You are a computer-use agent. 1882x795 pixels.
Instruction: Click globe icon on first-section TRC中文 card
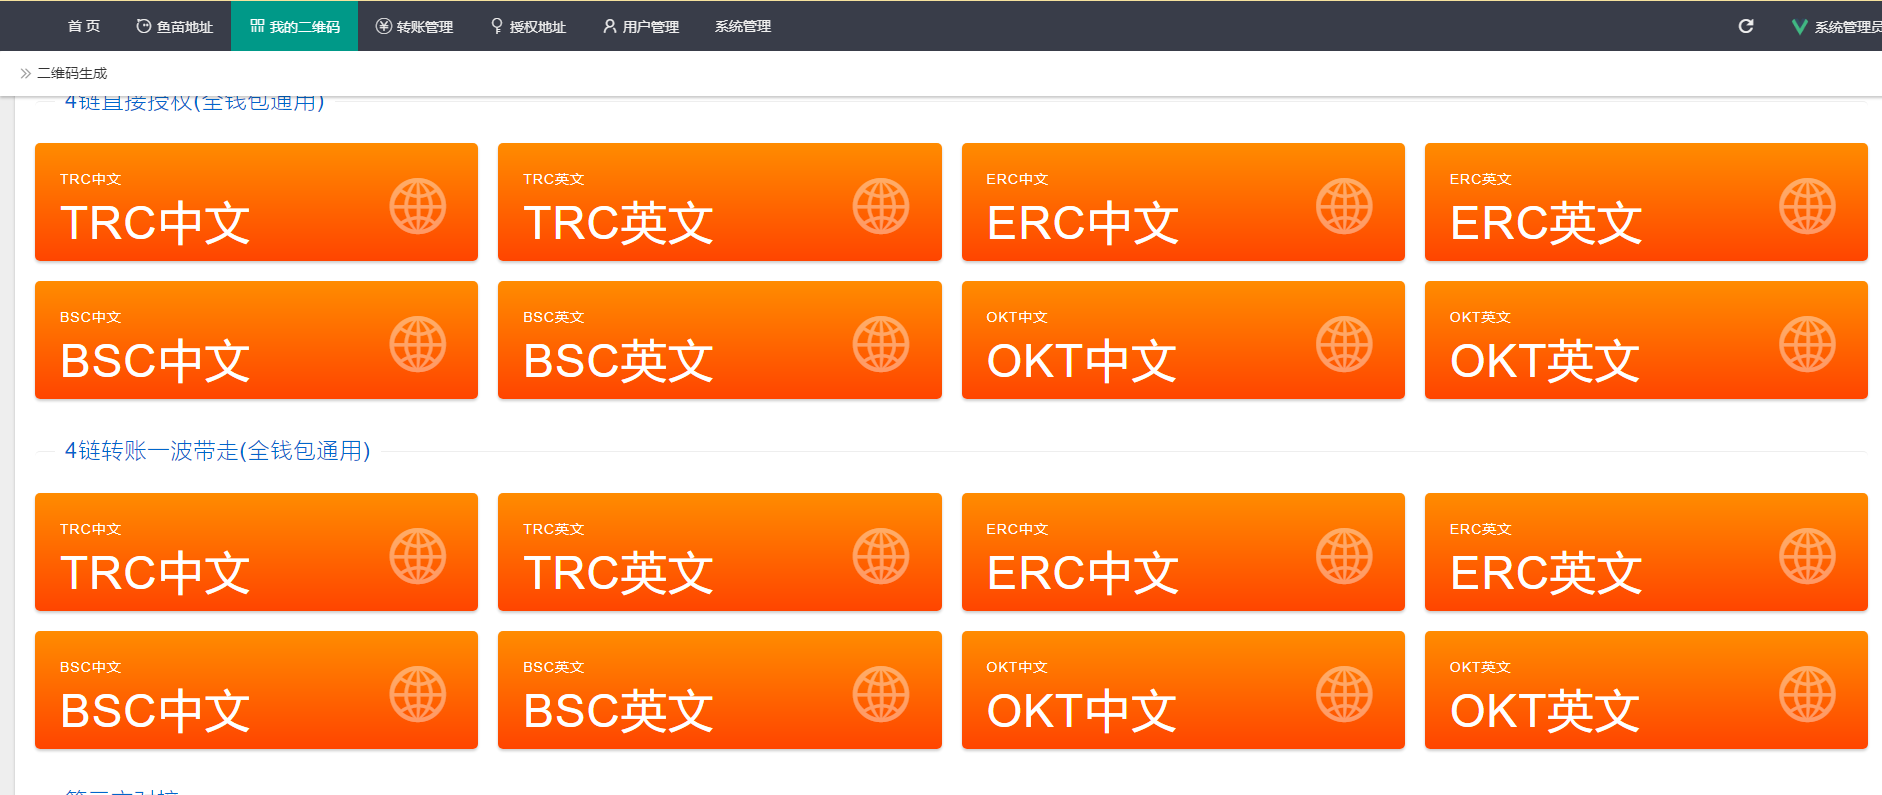(417, 206)
